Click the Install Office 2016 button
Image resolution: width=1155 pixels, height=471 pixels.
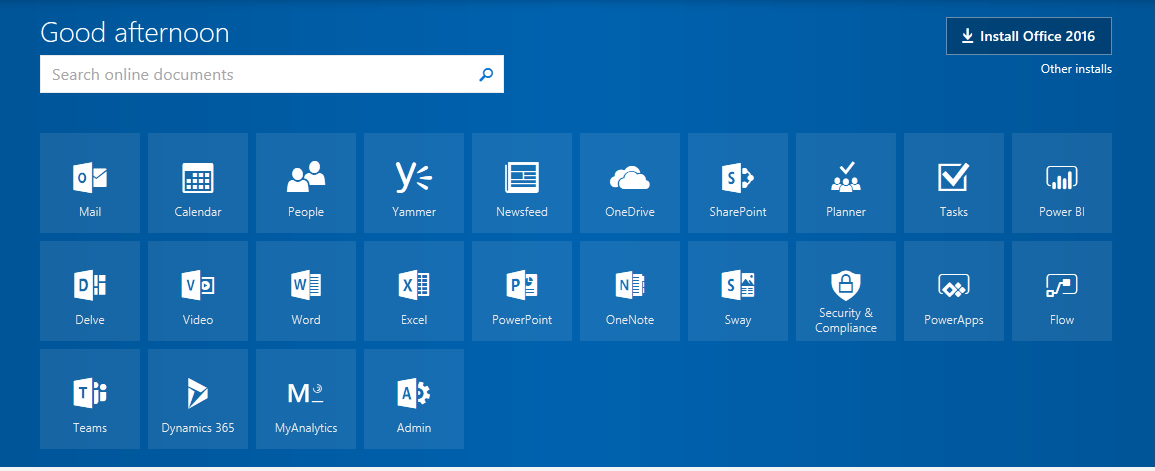(1029, 36)
